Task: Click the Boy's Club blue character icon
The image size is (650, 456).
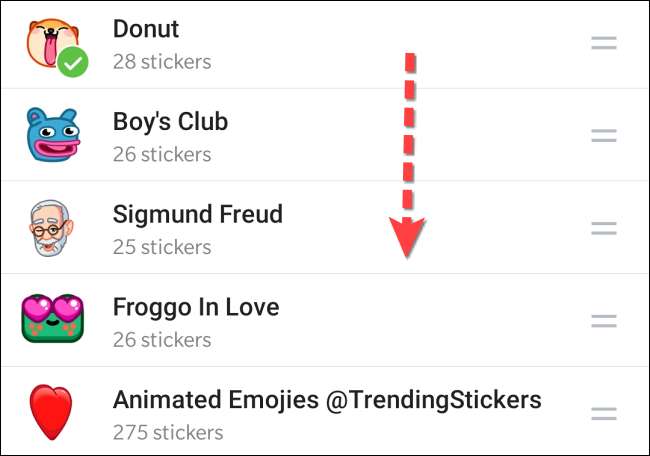Action: 52,135
